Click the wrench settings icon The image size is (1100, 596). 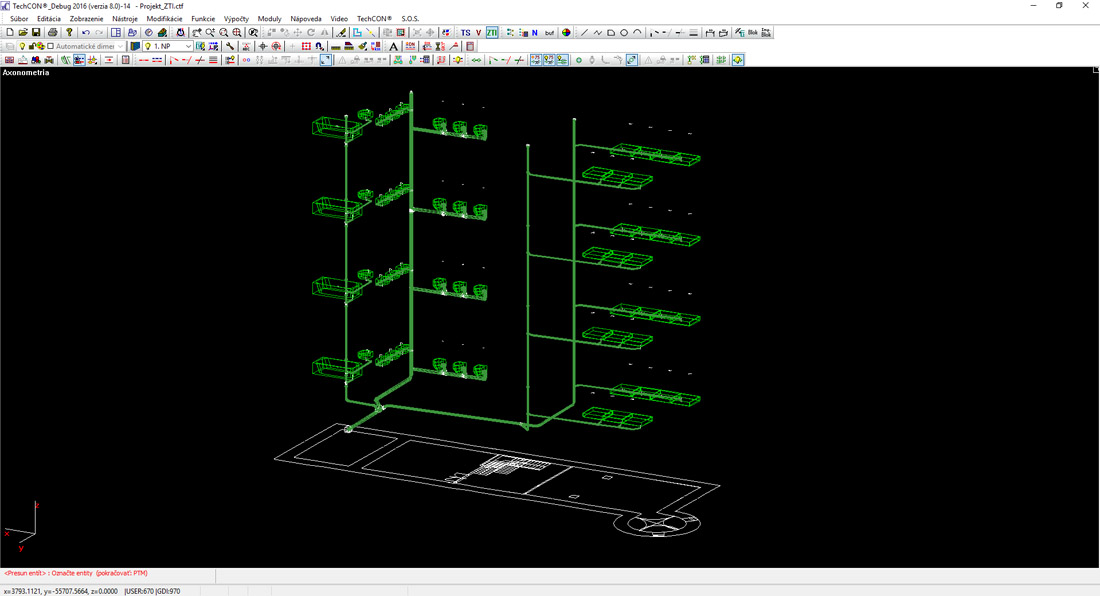[x=230, y=46]
